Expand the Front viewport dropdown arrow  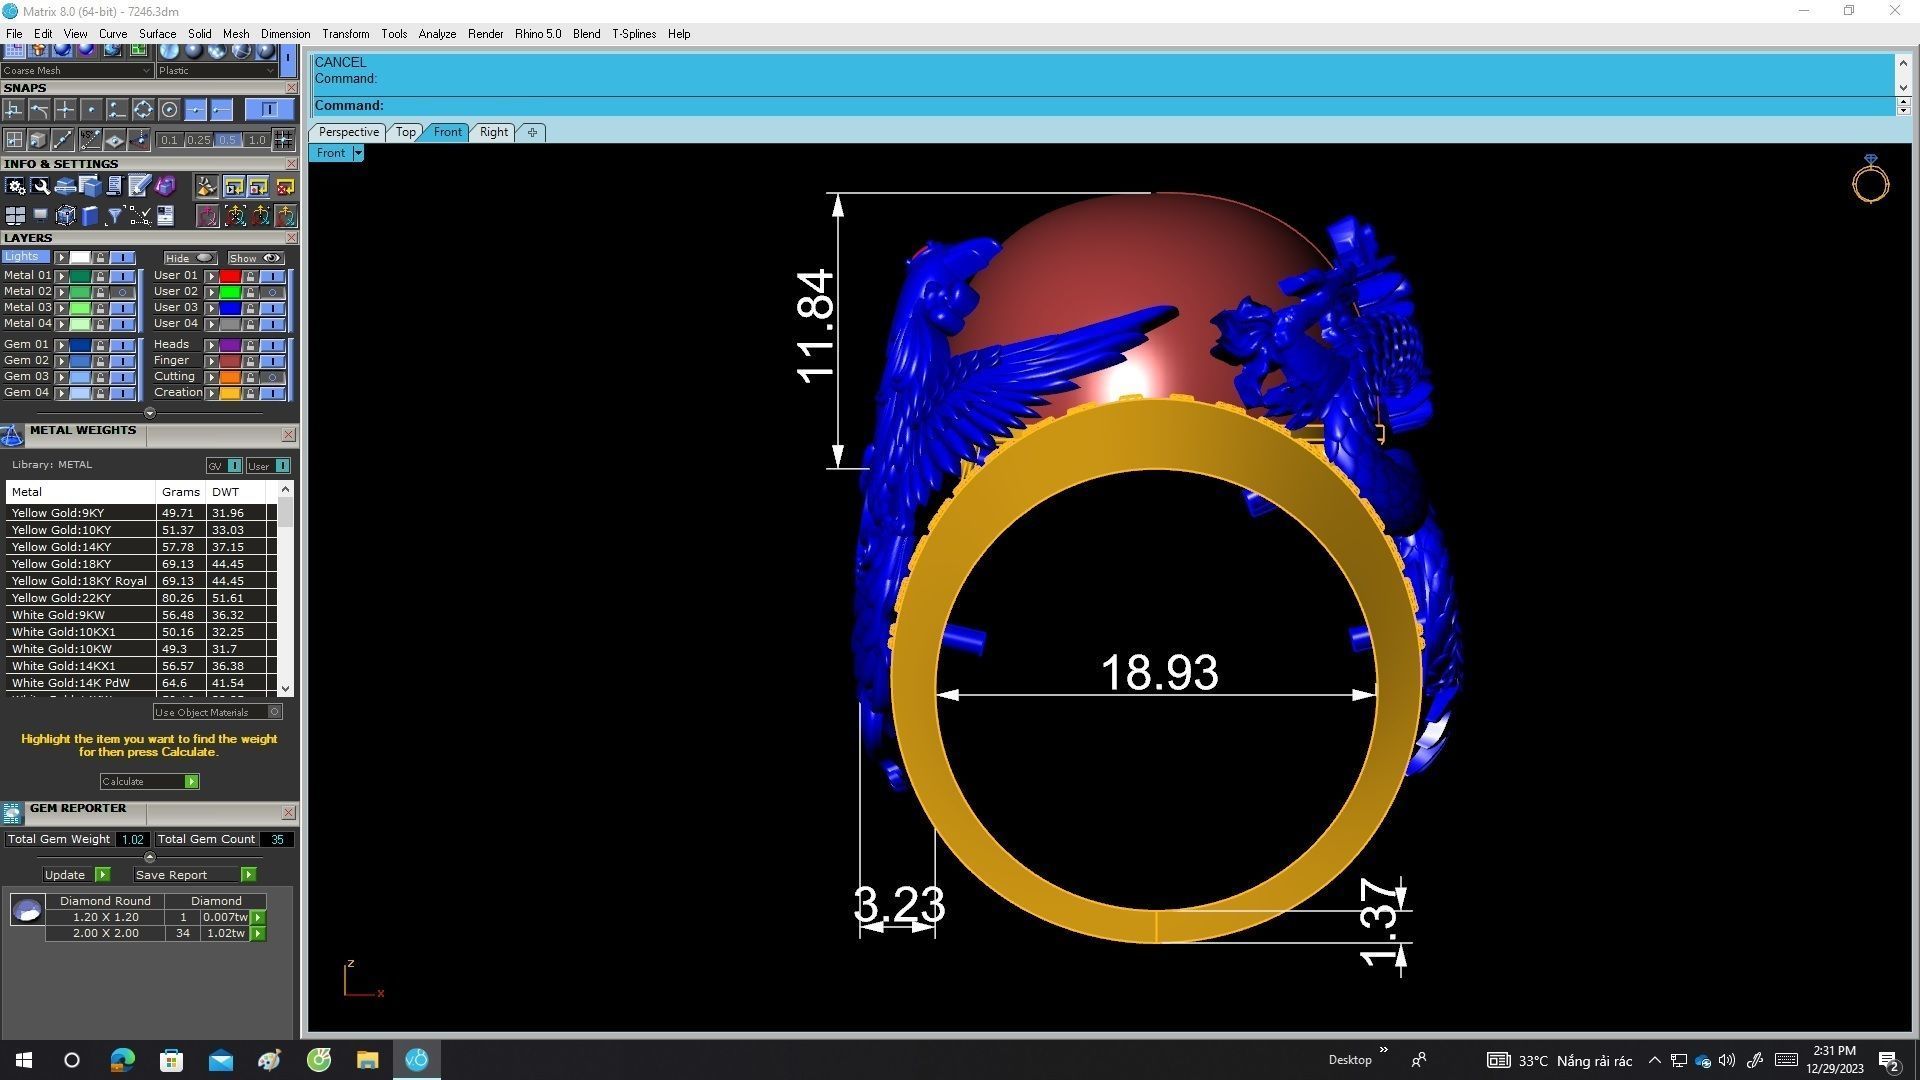tap(358, 153)
